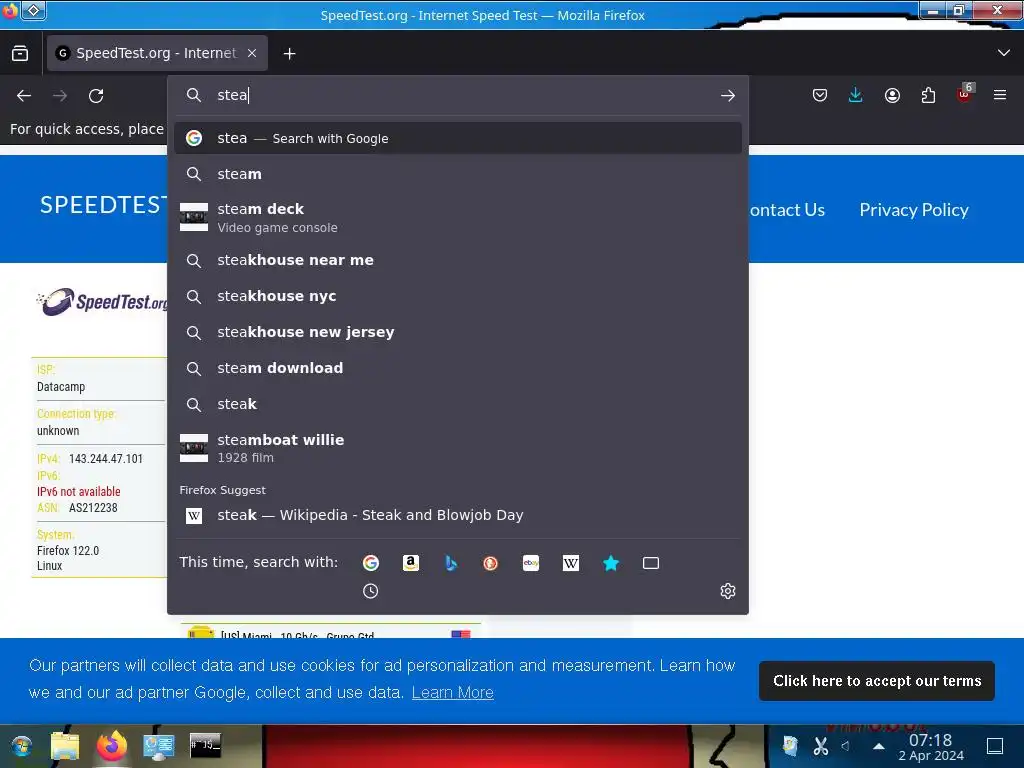Click the ISP value Datacamp

(61, 387)
